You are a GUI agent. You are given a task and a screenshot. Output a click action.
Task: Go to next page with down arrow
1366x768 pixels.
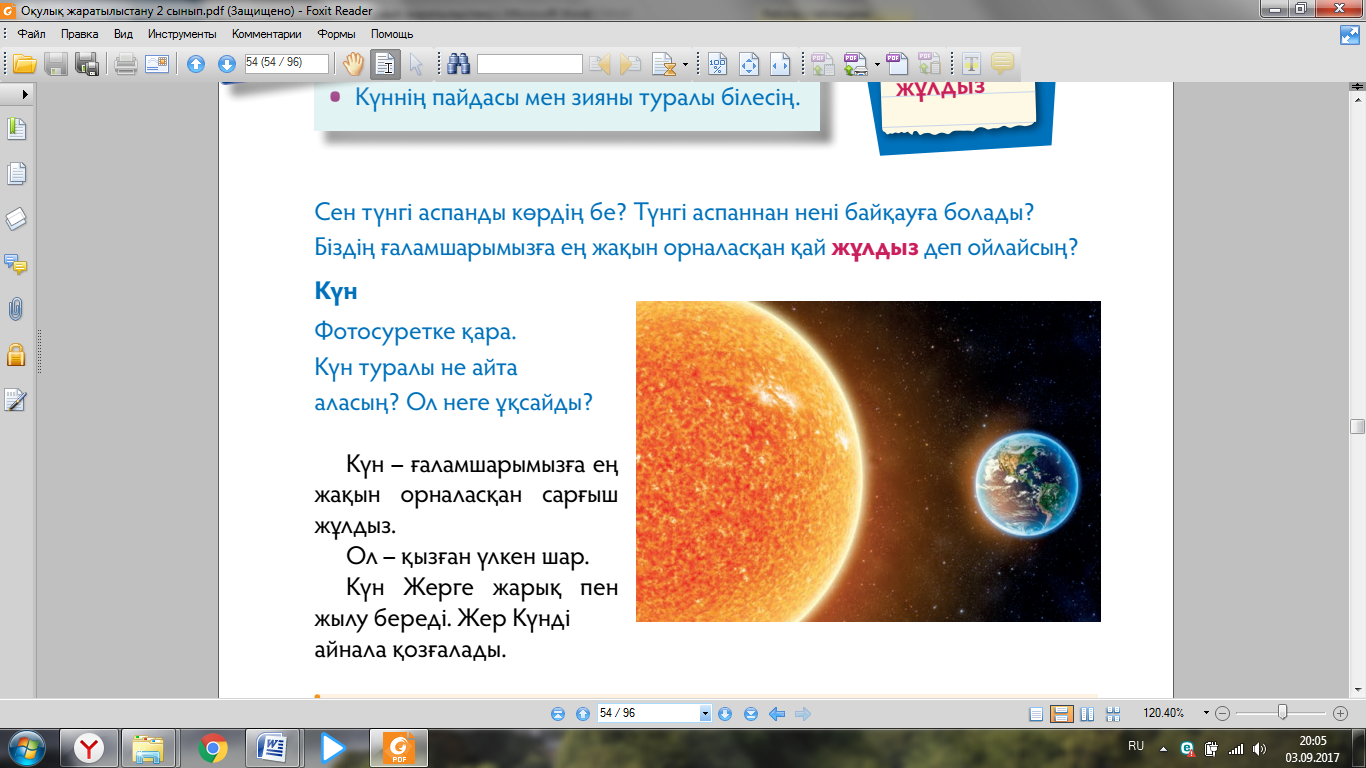pyautogui.click(x=227, y=64)
